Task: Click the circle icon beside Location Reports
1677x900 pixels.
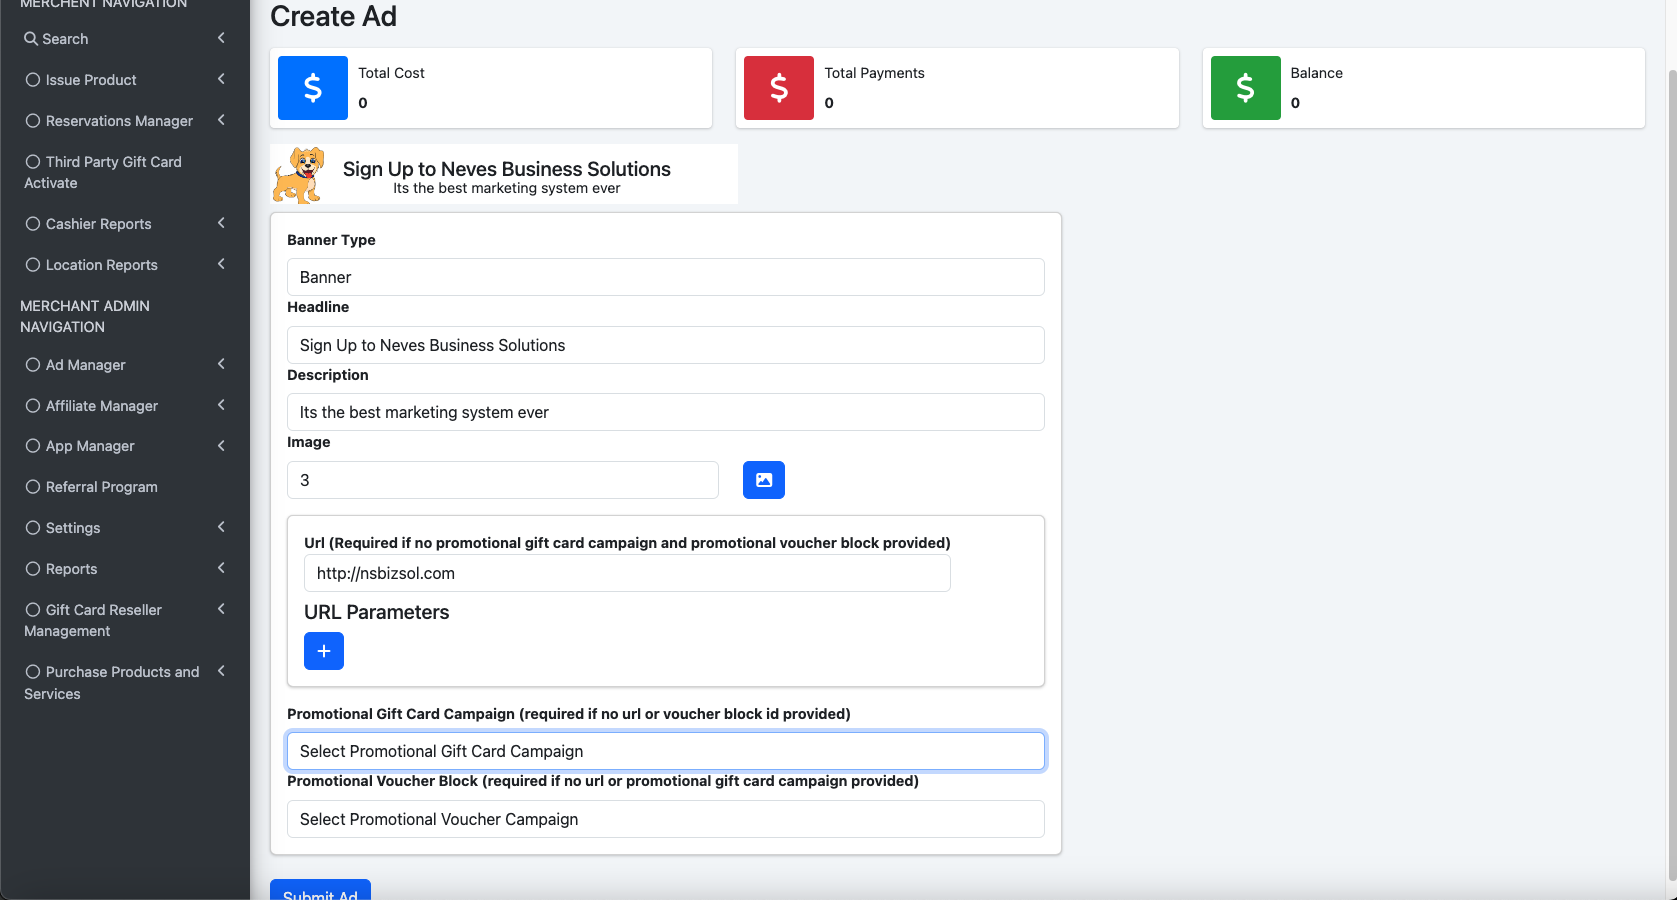Action: (x=33, y=265)
